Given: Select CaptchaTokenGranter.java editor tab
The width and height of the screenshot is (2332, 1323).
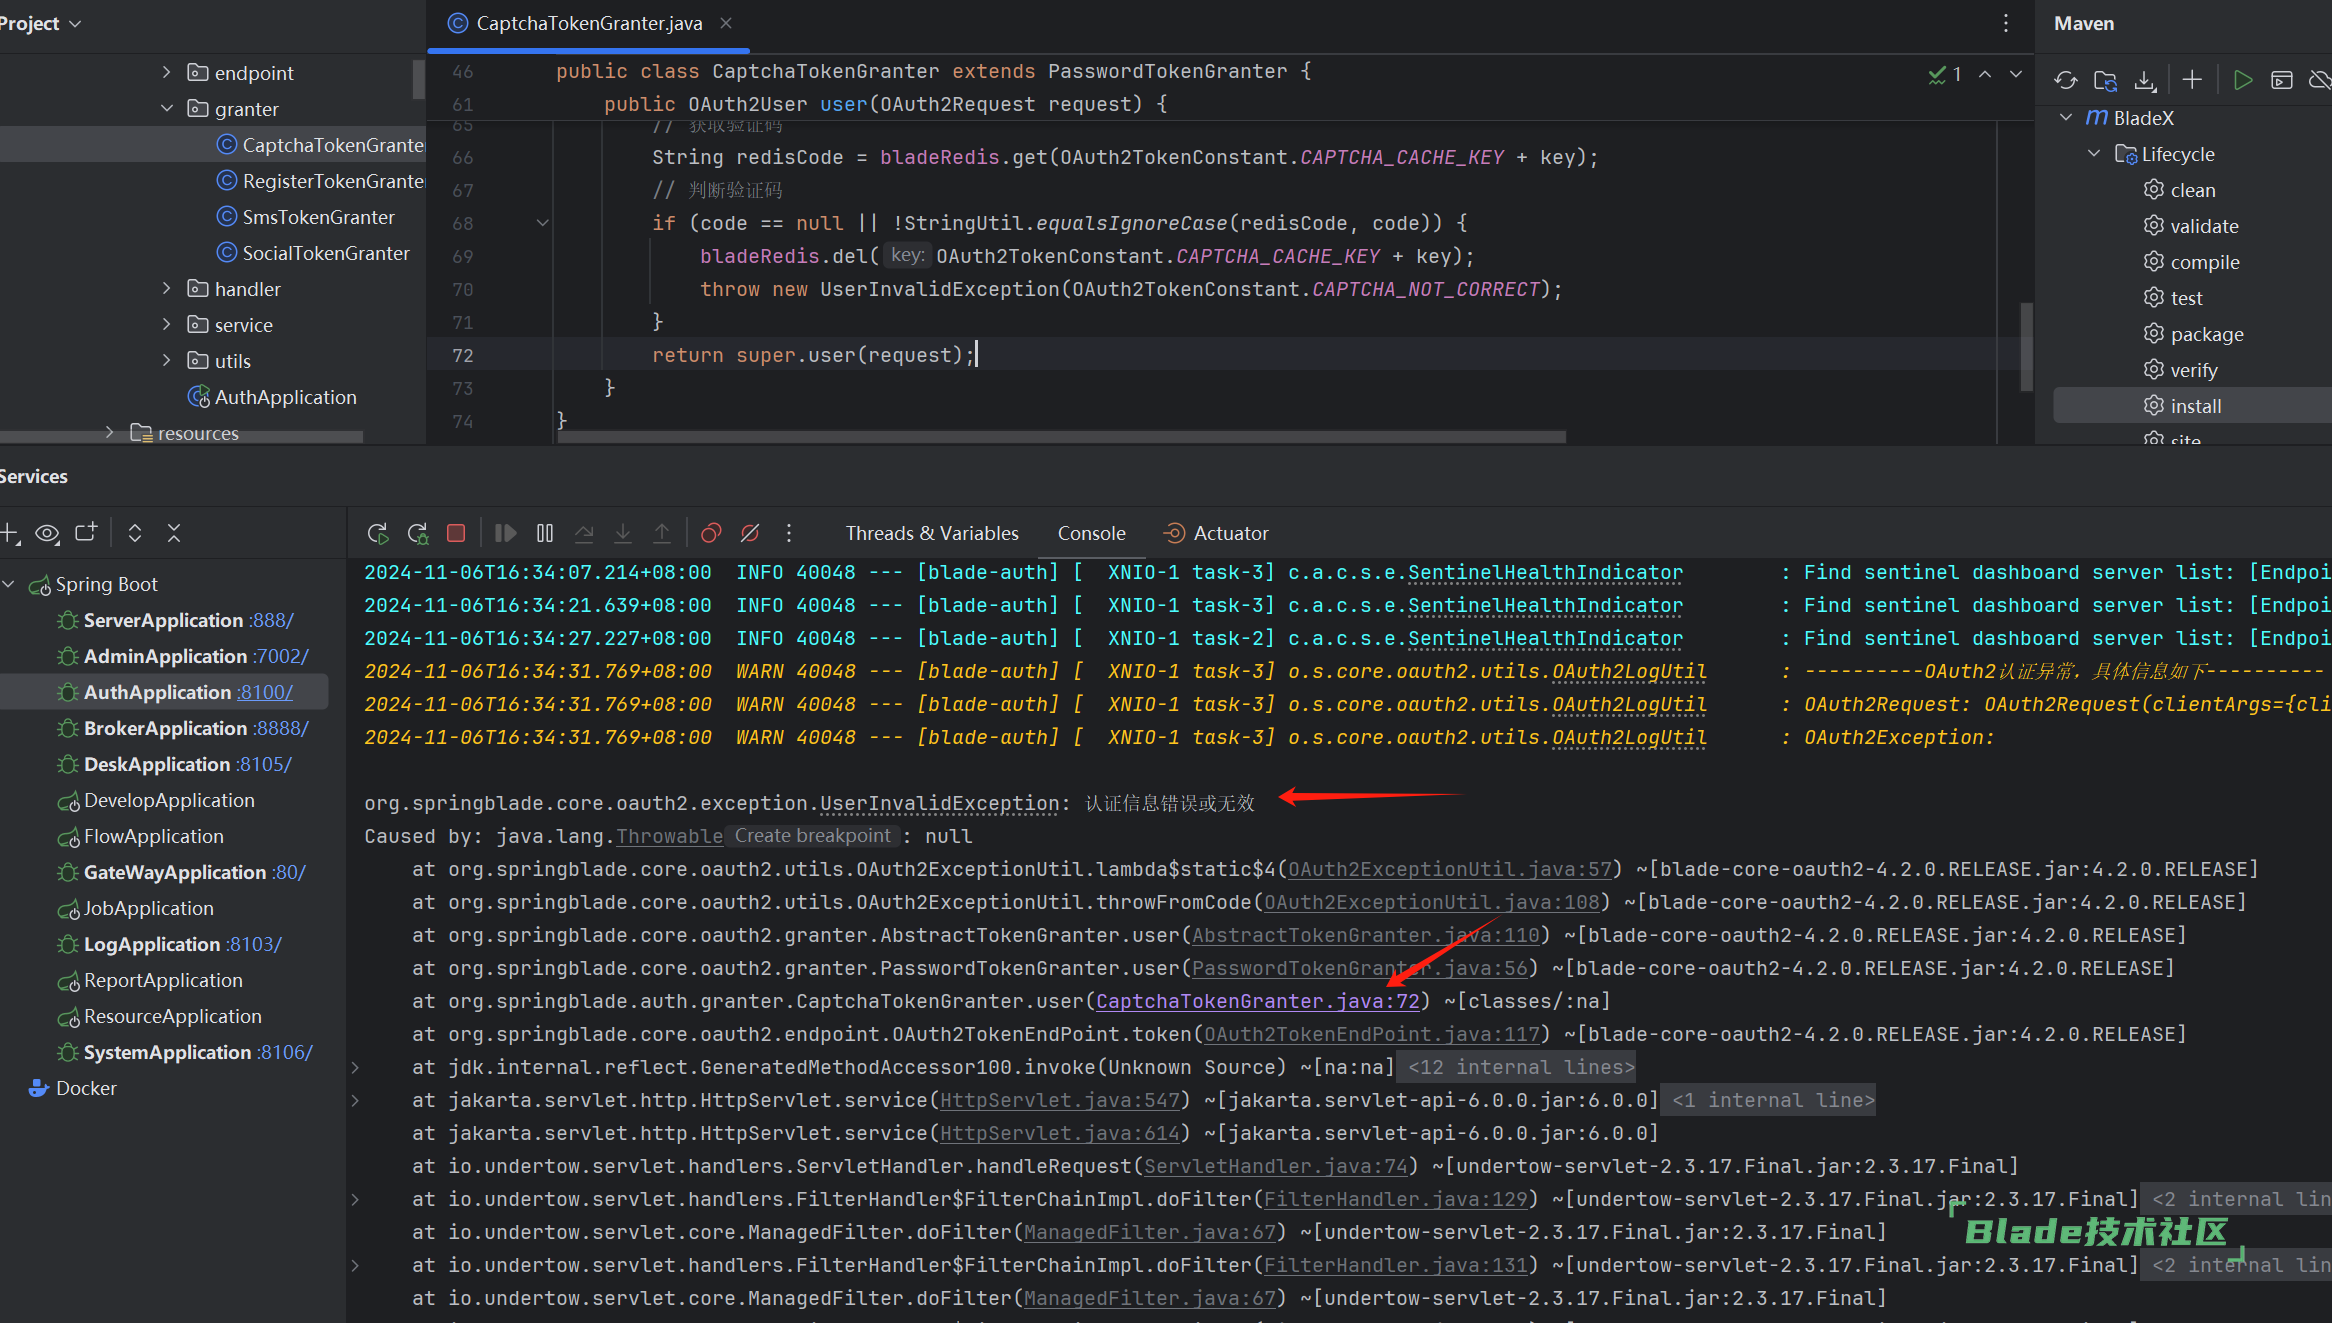Looking at the screenshot, I should point(589,23).
